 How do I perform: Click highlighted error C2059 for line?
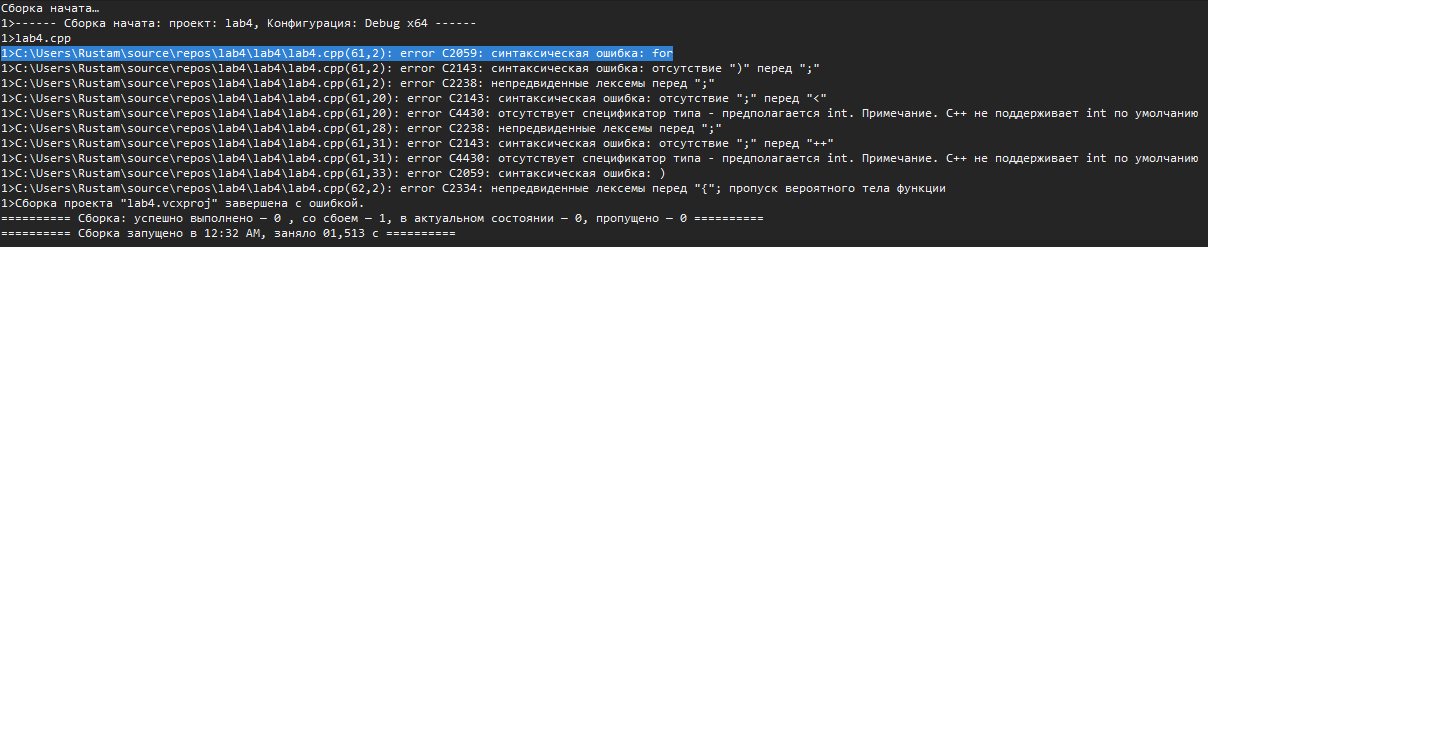pyautogui.click(x=337, y=53)
